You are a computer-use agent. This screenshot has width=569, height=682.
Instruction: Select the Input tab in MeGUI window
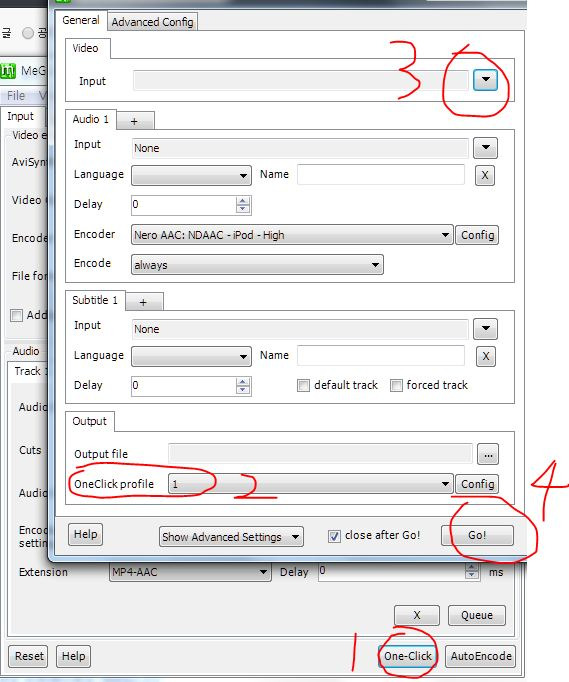click(20, 117)
